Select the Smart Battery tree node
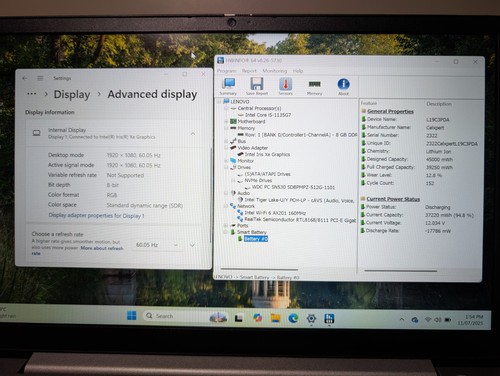 click(x=252, y=232)
